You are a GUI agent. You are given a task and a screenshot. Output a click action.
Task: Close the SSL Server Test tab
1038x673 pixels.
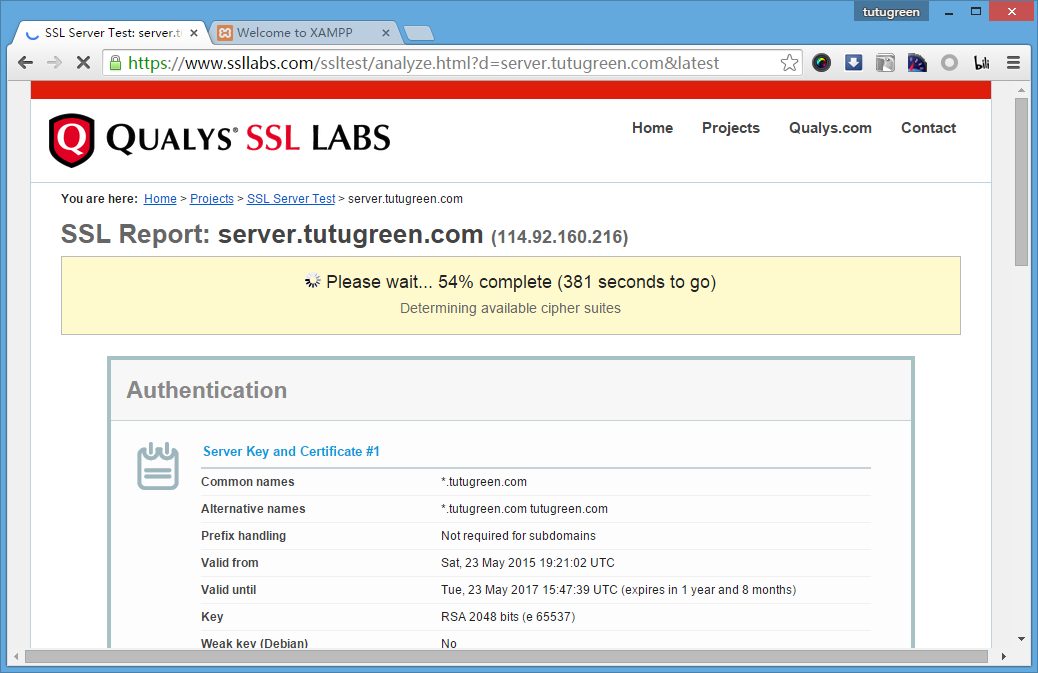194,32
